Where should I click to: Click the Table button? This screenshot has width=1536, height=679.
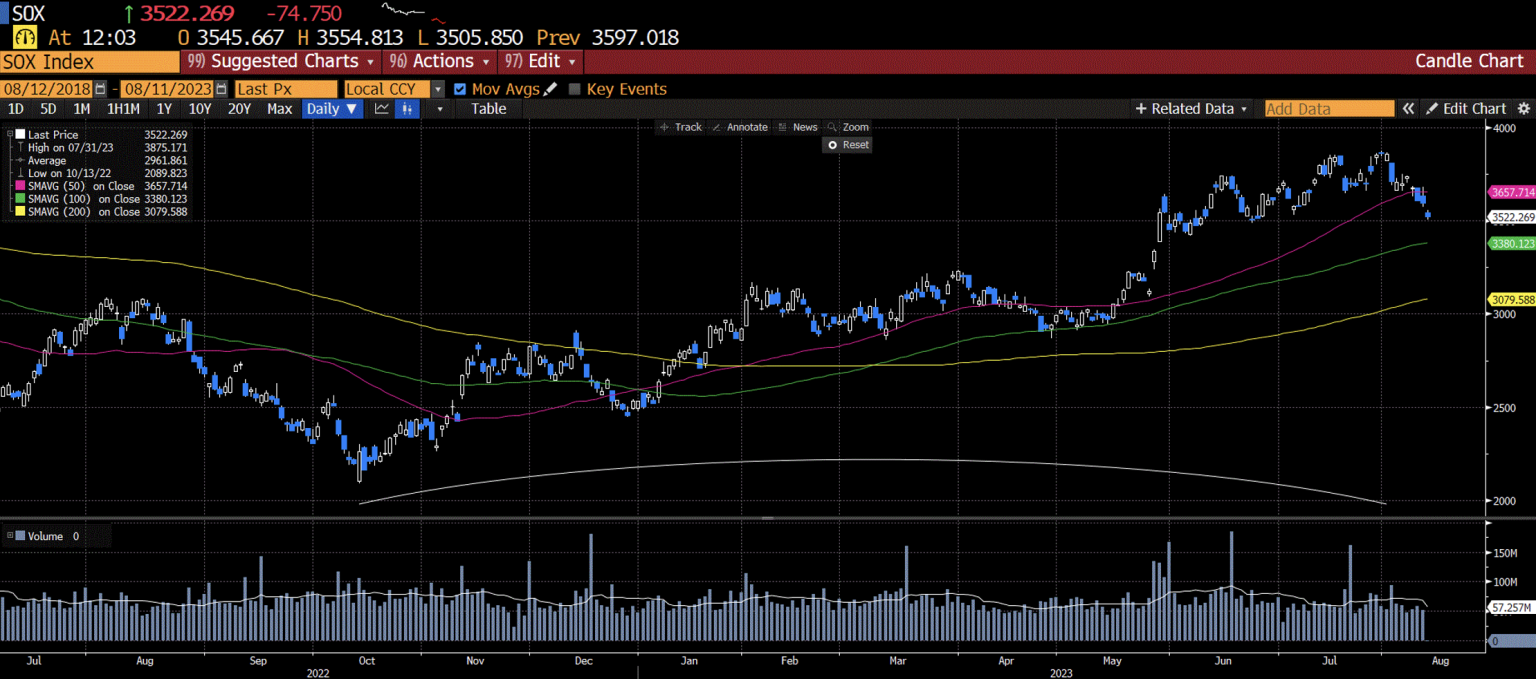488,108
